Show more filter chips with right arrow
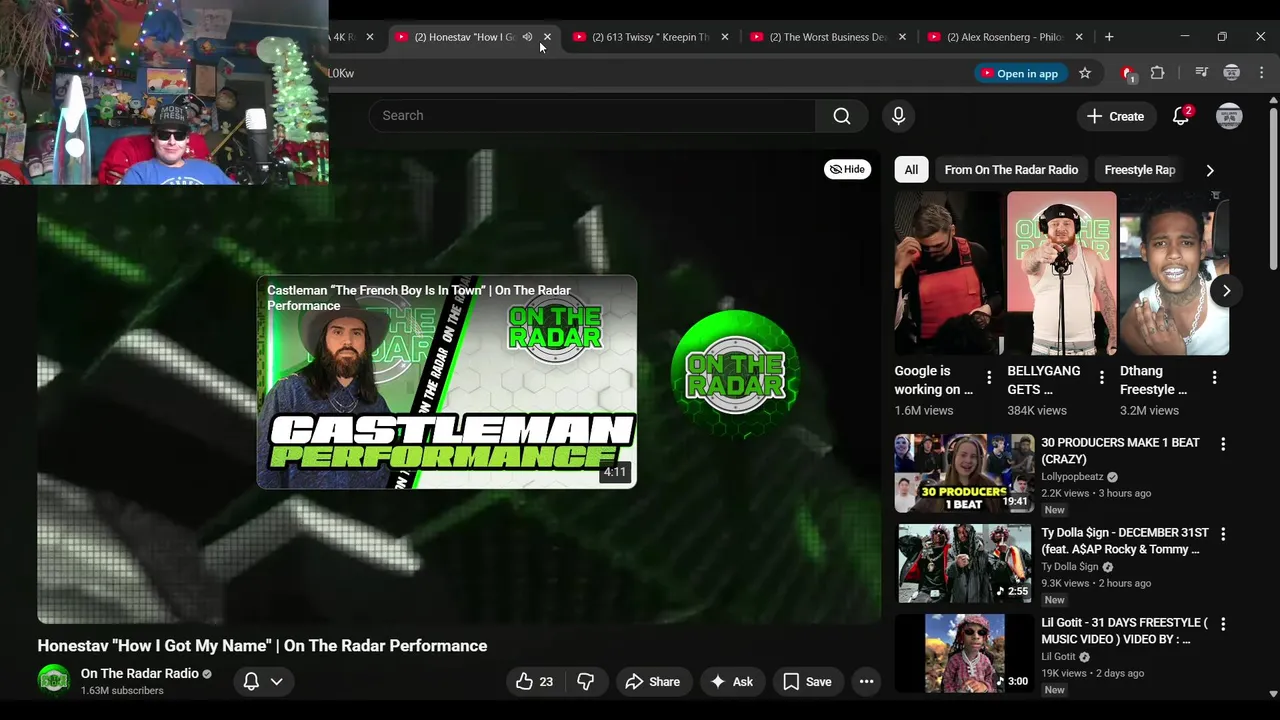 [1210, 170]
